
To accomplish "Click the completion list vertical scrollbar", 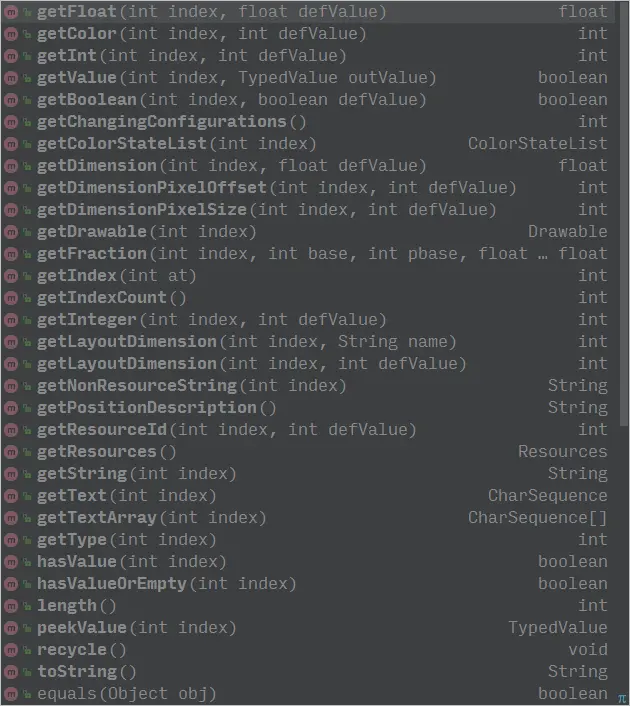I will click(624, 214).
